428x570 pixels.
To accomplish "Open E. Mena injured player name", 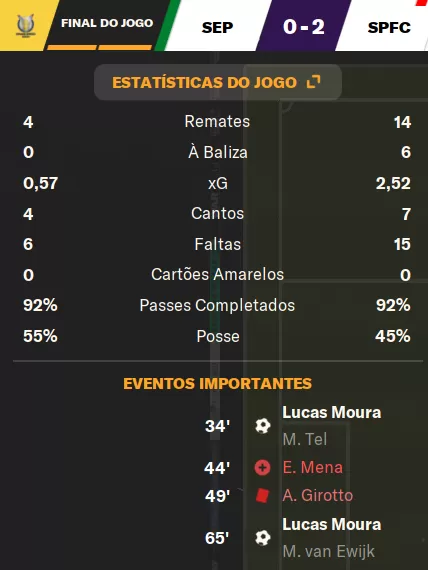I will coord(313,467).
